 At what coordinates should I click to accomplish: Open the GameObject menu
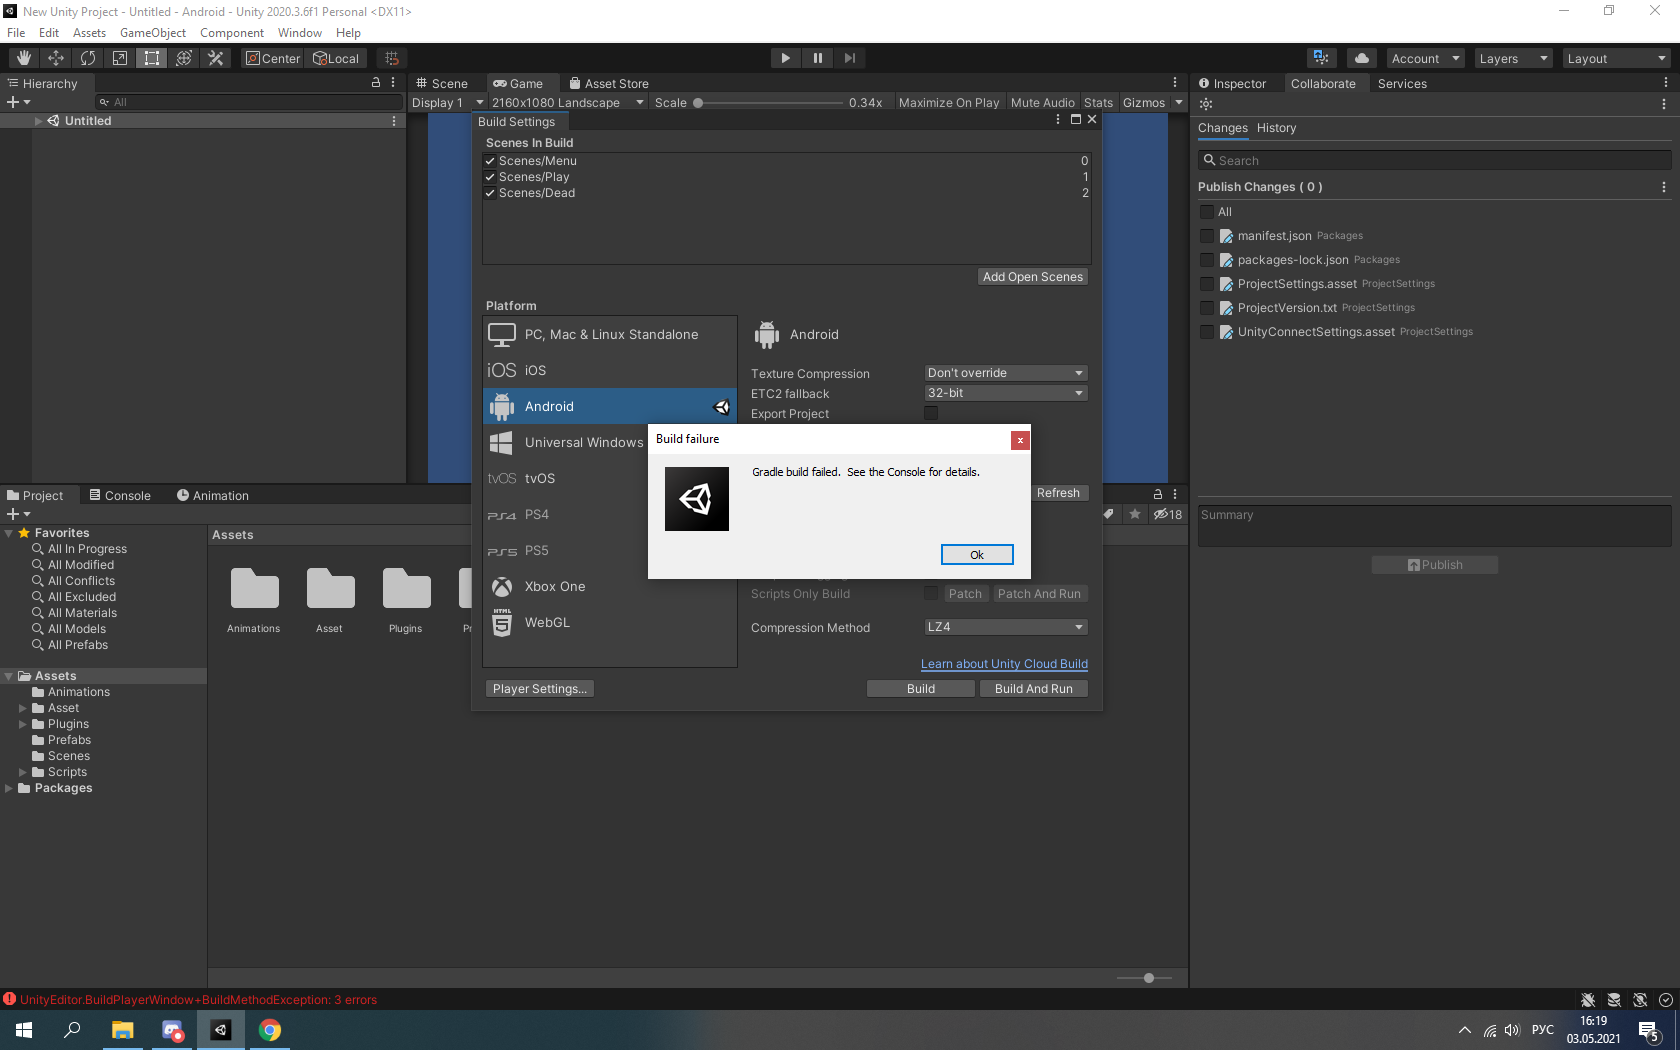pyautogui.click(x=153, y=33)
